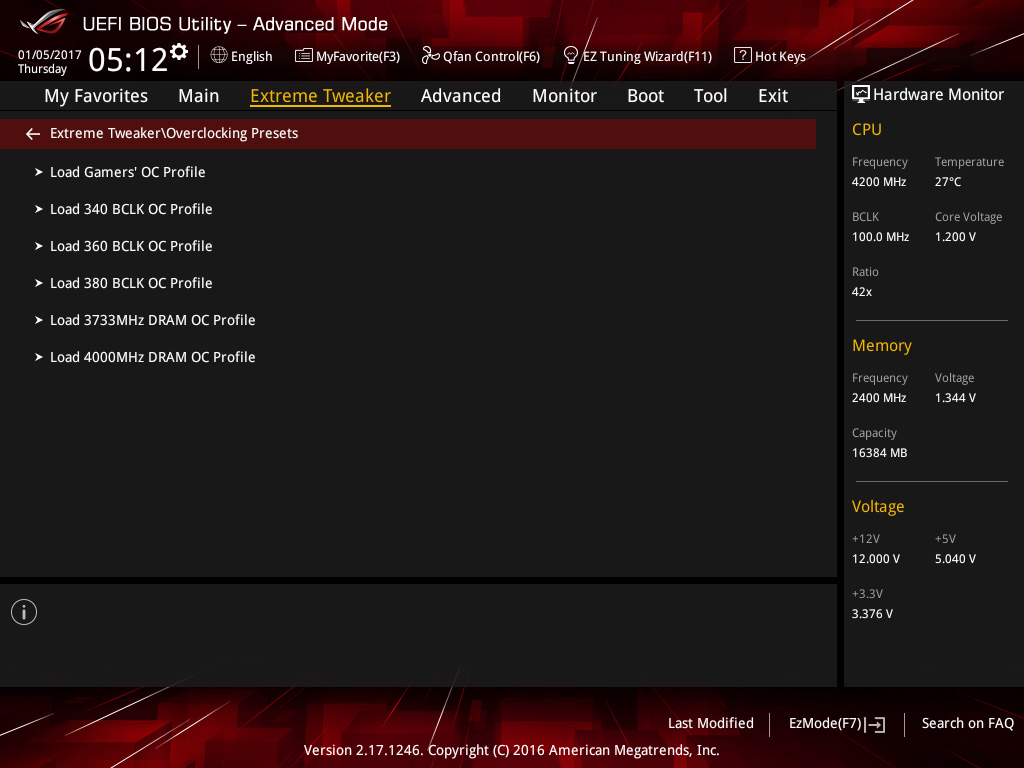Open MyFavorite(F3) menu

(358, 57)
